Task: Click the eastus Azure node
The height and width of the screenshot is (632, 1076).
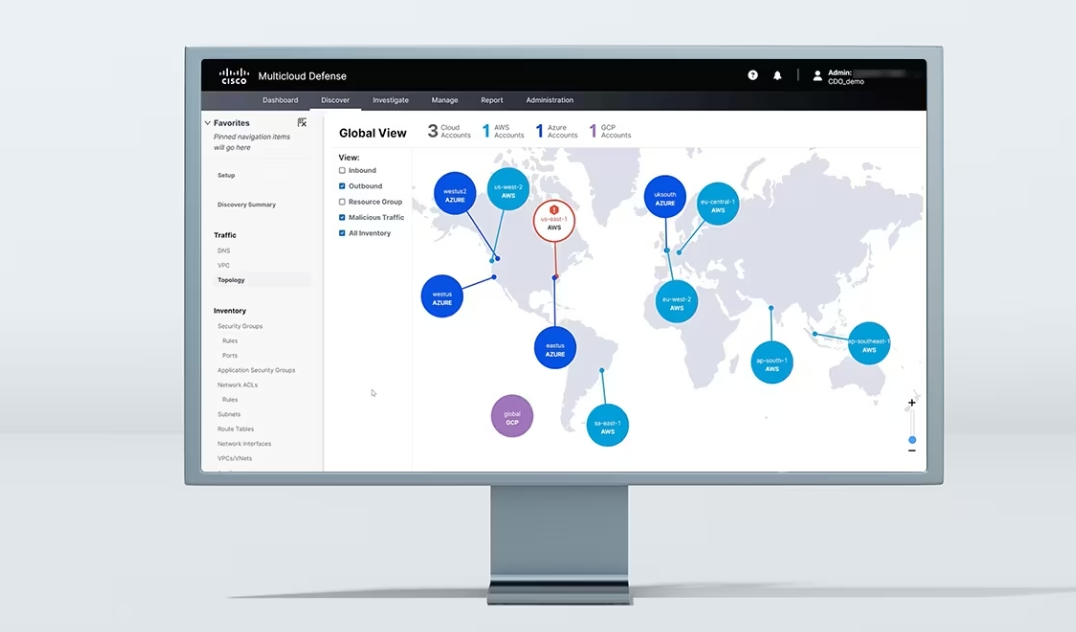Action: pyautogui.click(x=555, y=348)
